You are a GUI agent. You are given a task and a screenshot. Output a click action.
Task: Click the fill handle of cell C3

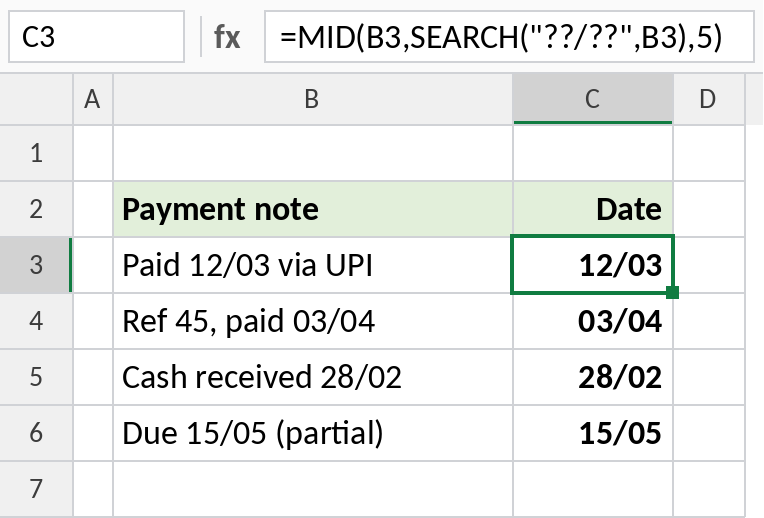(x=672, y=292)
